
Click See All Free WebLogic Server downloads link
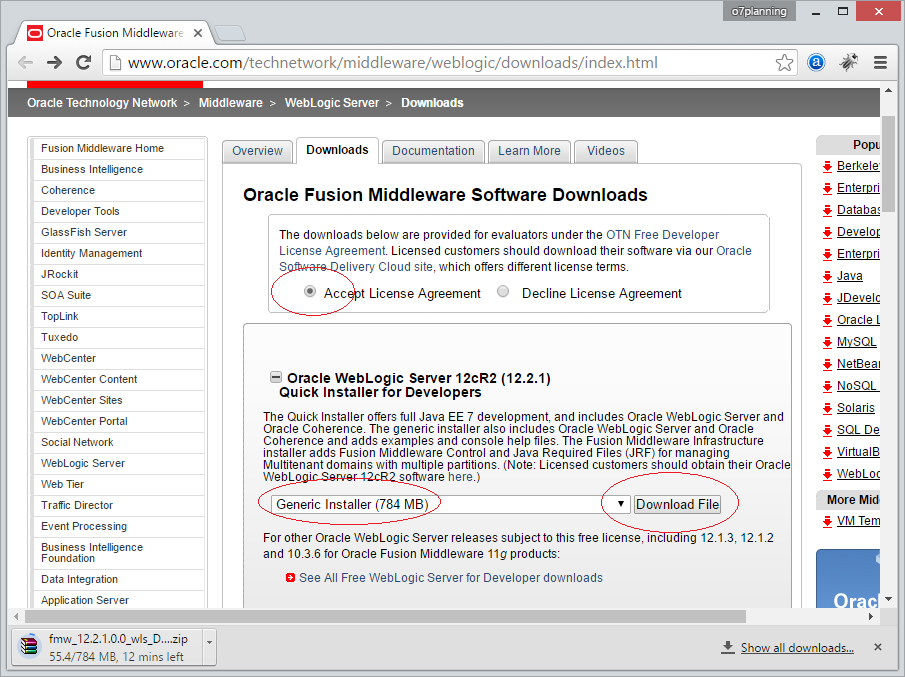pos(451,578)
